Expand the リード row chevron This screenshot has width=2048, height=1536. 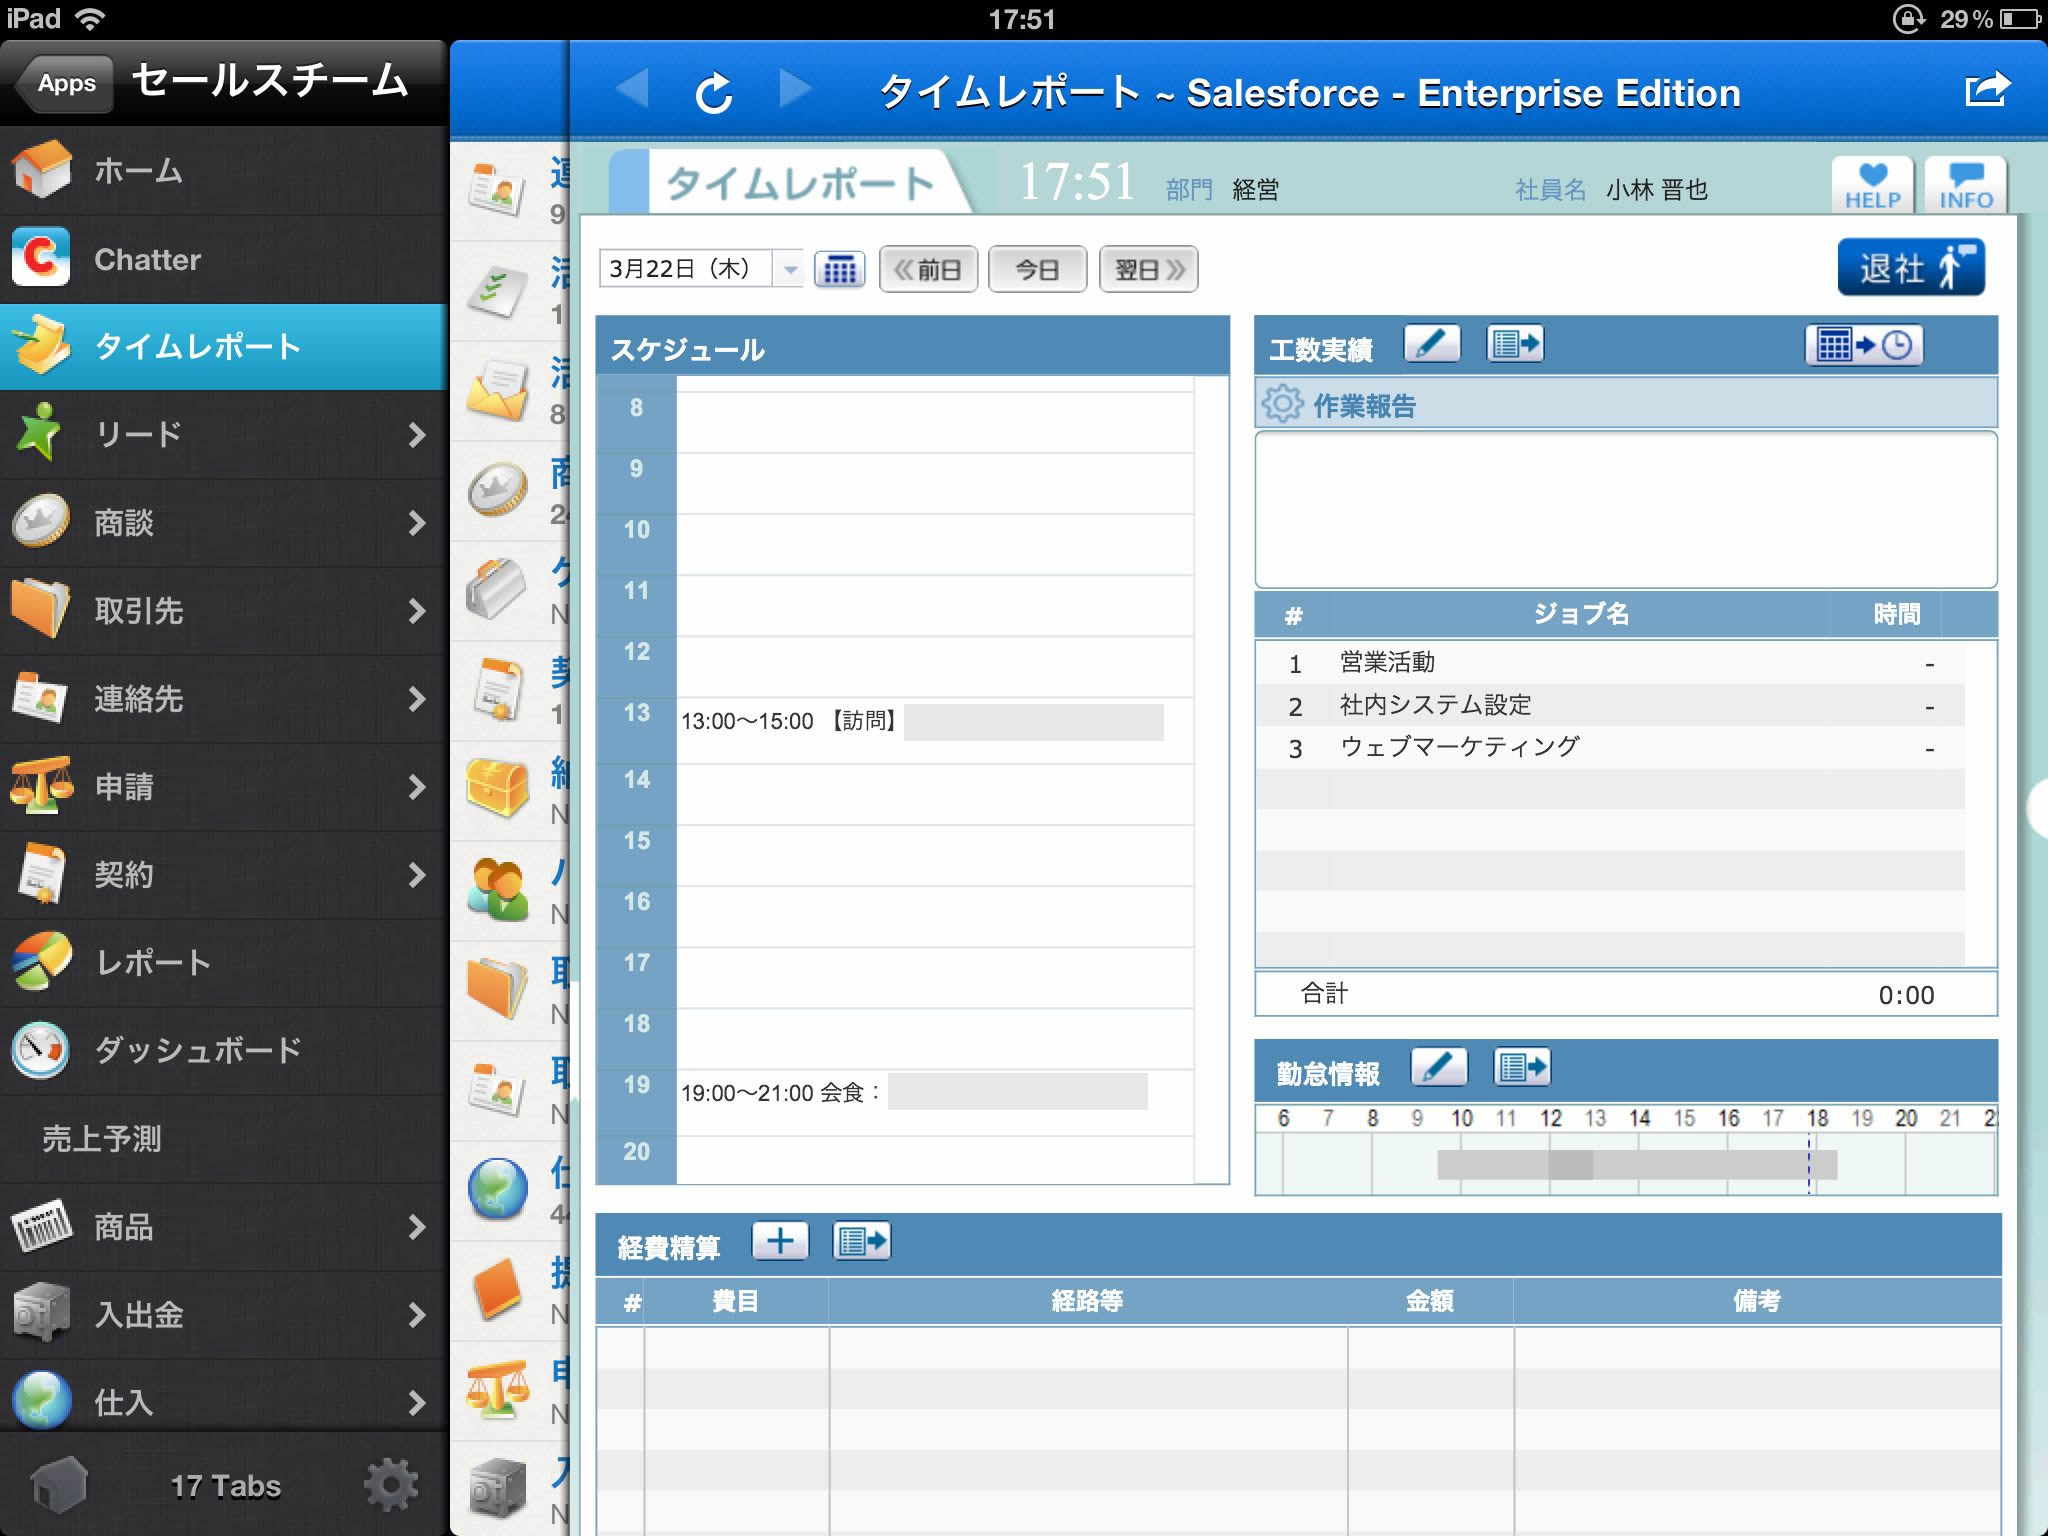tap(417, 434)
